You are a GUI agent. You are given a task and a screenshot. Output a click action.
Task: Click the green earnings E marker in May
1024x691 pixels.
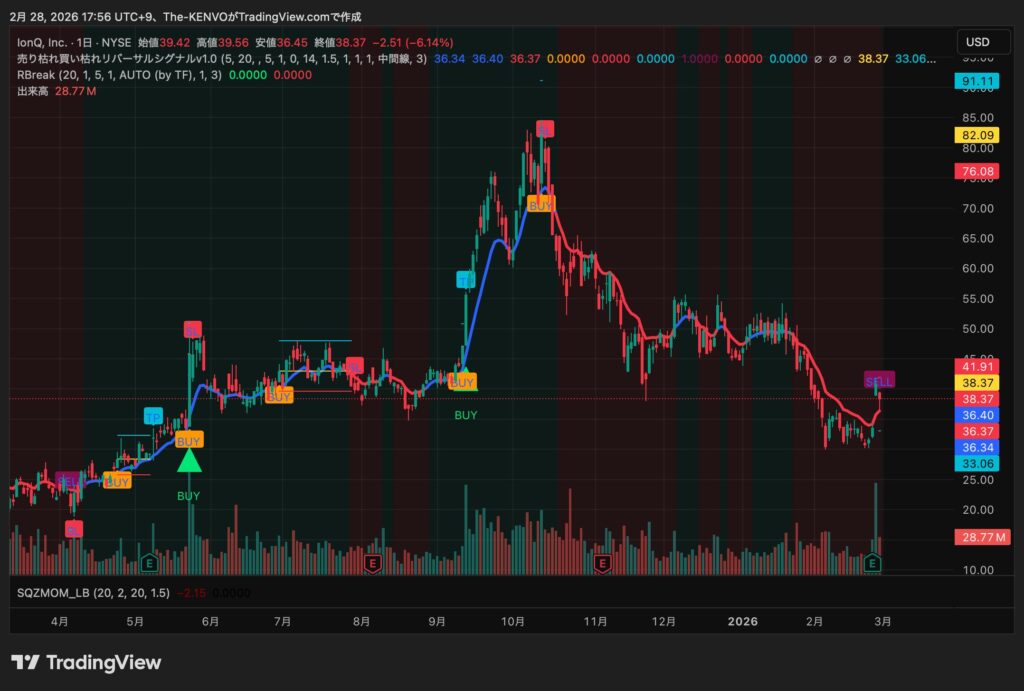(150, 564)
